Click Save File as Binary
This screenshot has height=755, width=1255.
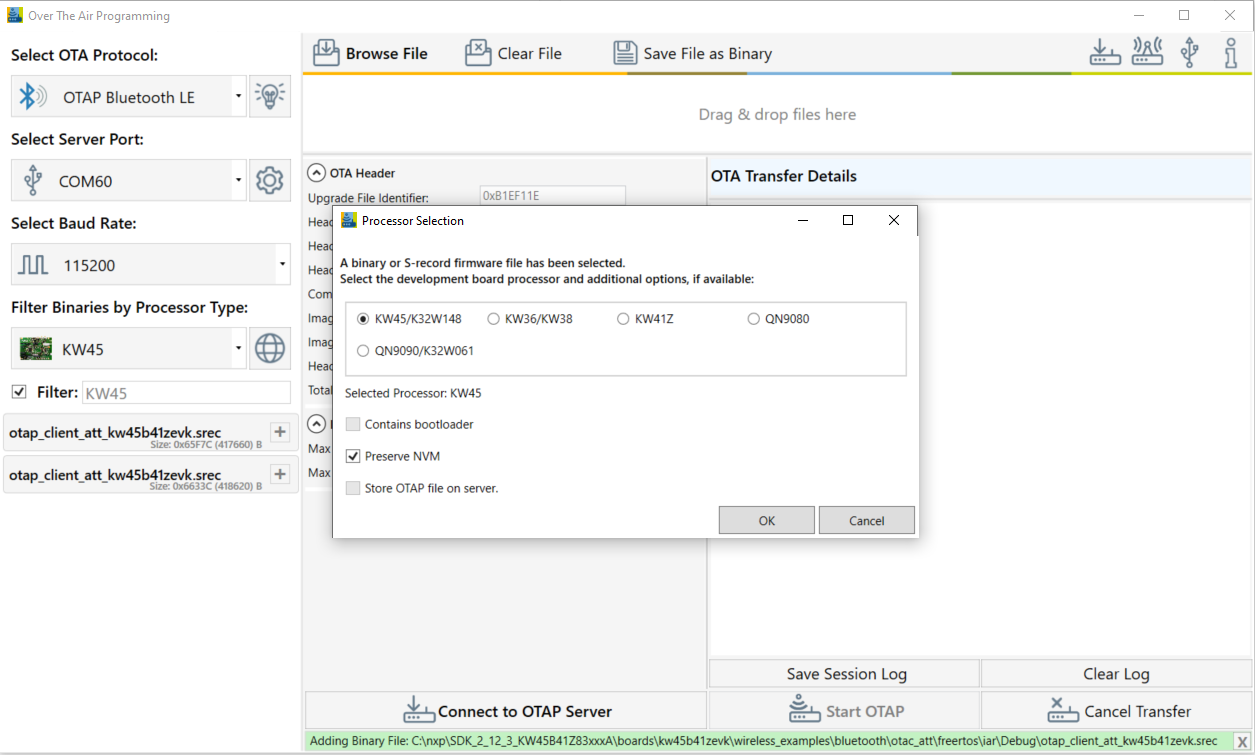click(692, 54)
